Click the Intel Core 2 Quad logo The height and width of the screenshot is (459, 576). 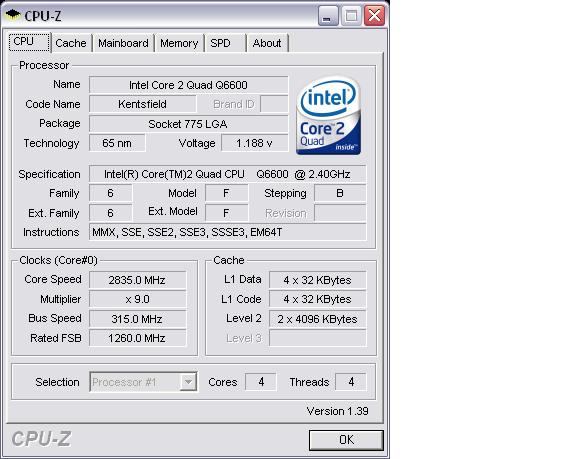click(x=328, y=115)
